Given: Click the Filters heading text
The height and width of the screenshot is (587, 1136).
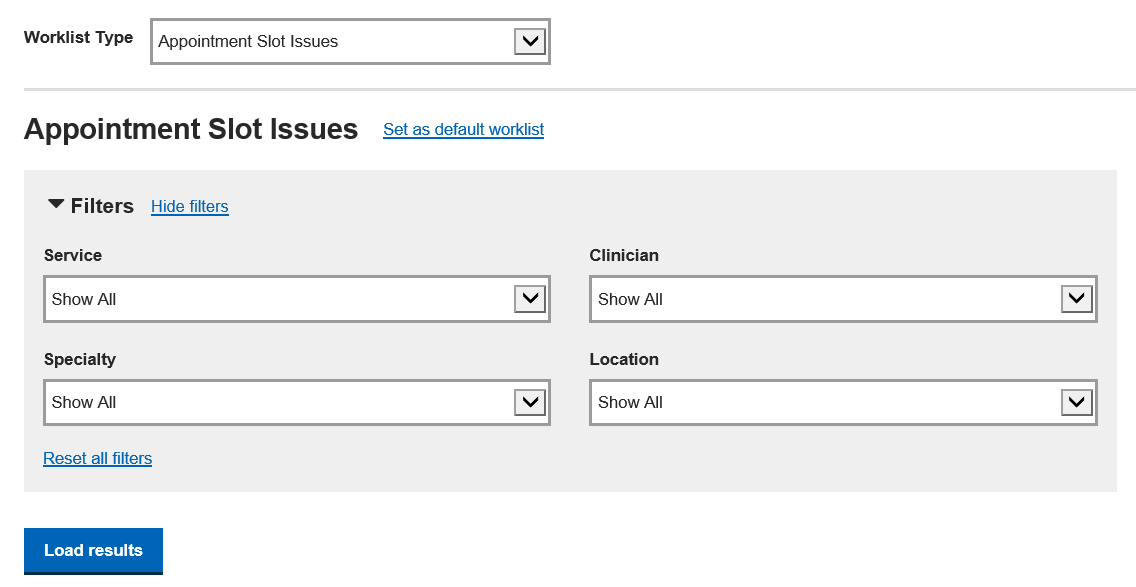Looking at the screenshot, I should pyautogui.click(x=102, y=206).
